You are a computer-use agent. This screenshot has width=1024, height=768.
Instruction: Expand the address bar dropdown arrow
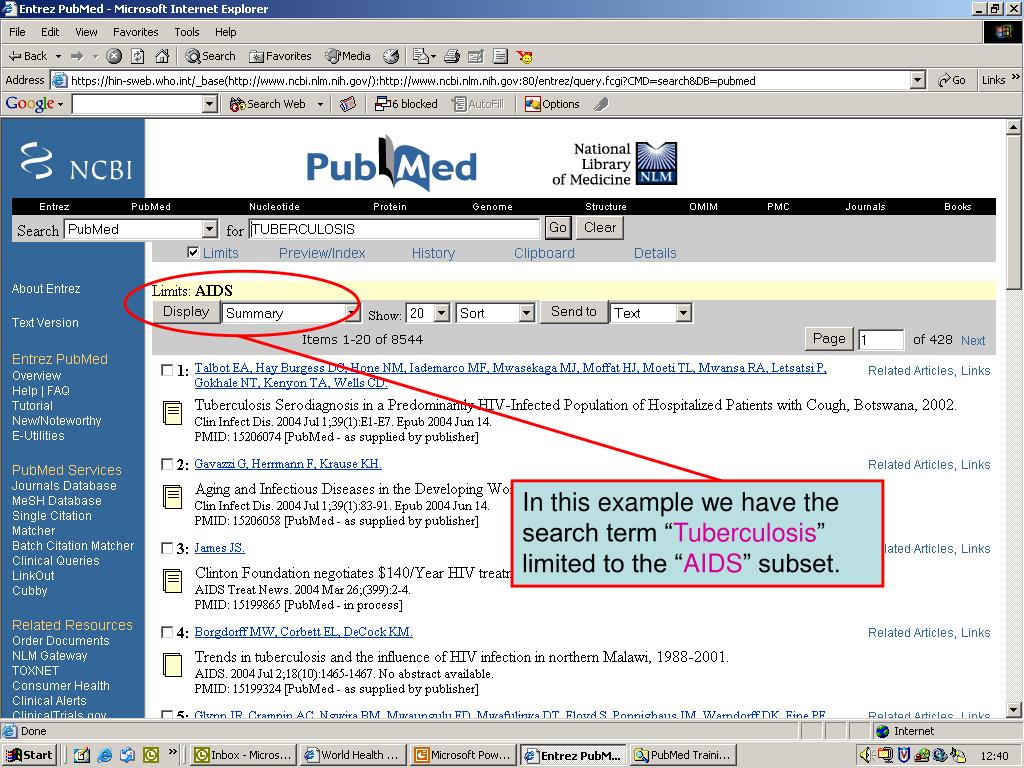[918, 80]
